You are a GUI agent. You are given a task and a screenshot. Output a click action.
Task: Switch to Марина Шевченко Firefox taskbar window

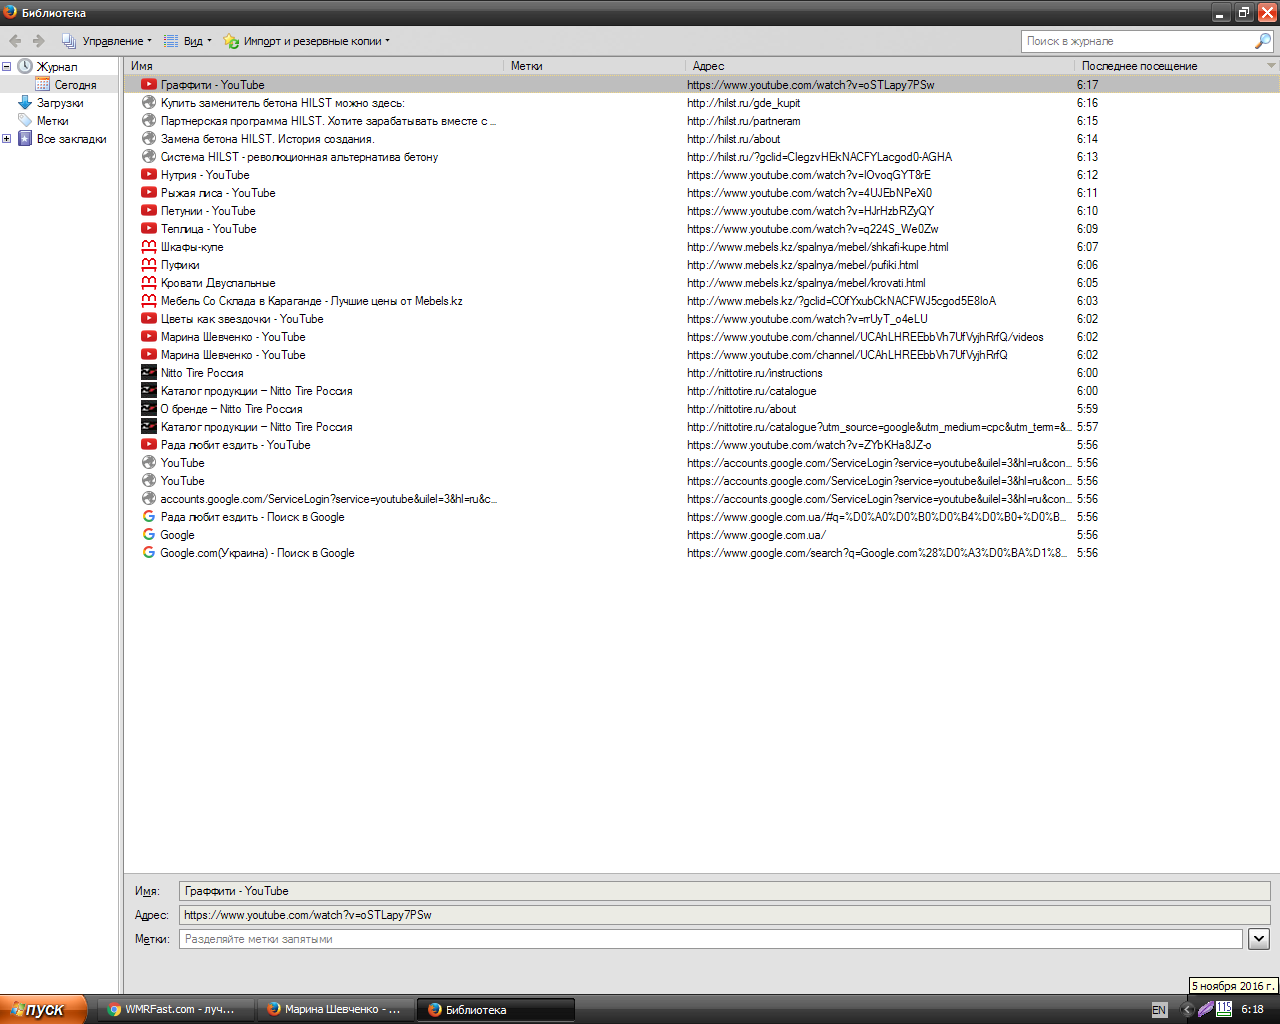click(x=336, y=1010)
